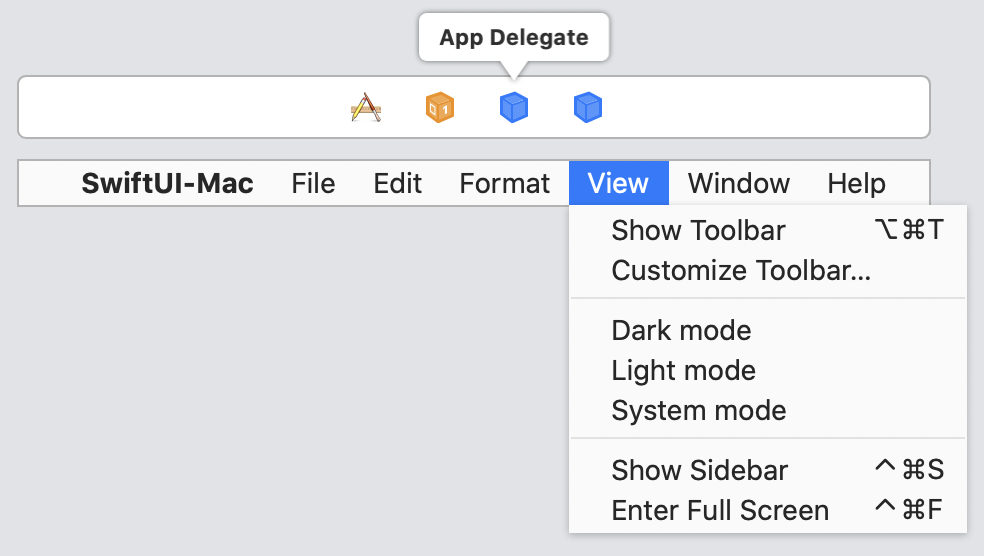This screenshot has width=984, height=556.
Task: Open the File menu
Action: 313,184
